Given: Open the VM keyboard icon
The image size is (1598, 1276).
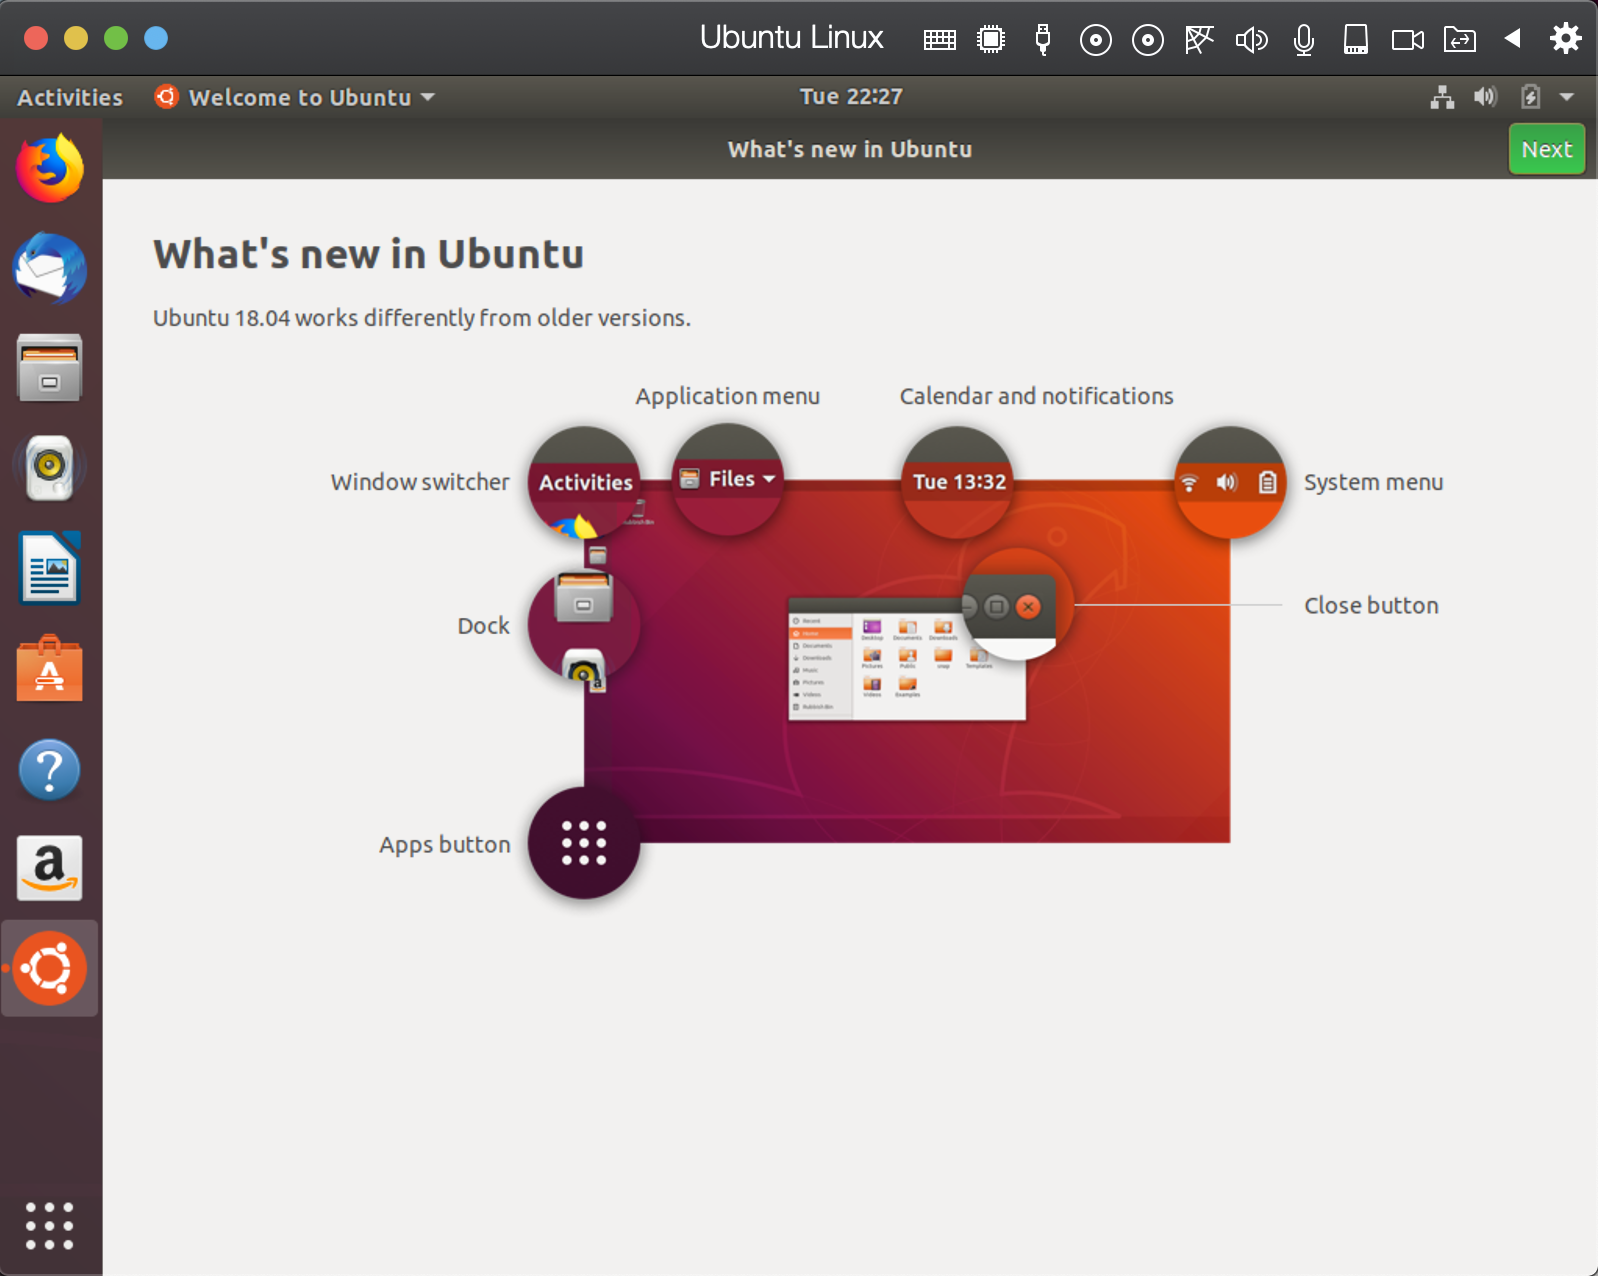Looking at the screenshot, I should (940, 39).
